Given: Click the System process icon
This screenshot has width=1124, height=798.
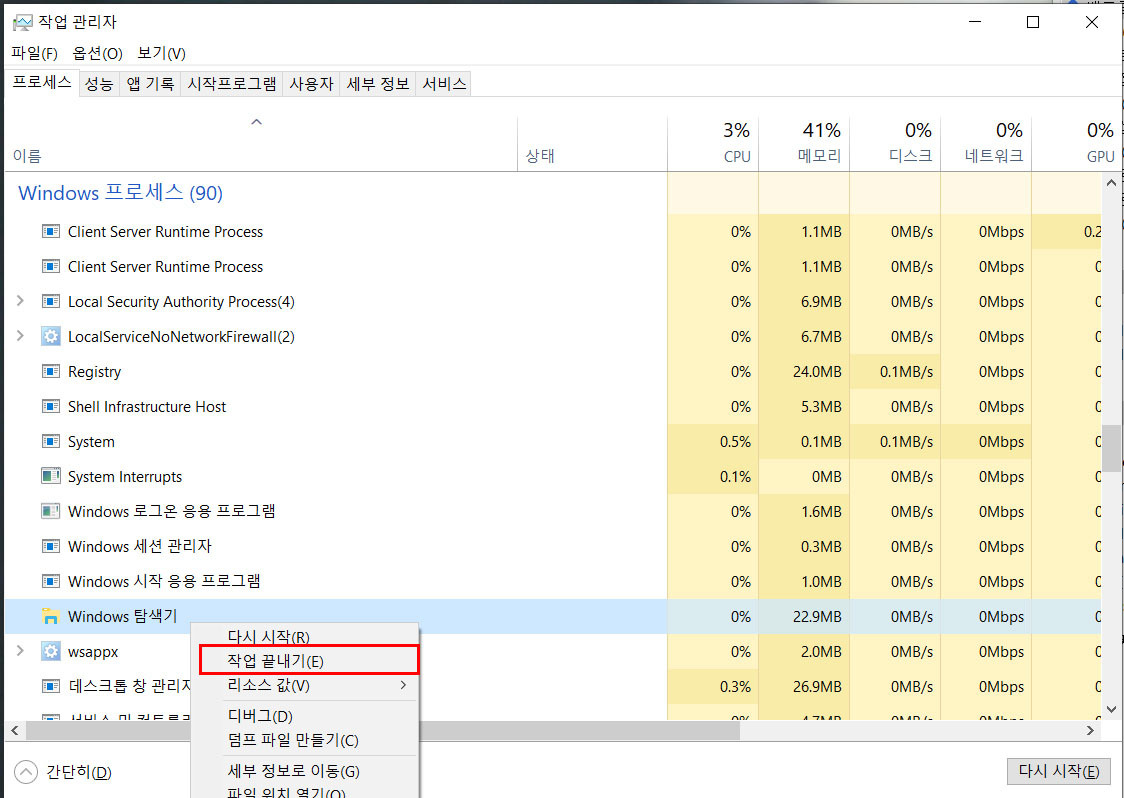Looking at the screenshot, I should pos(50,442).
